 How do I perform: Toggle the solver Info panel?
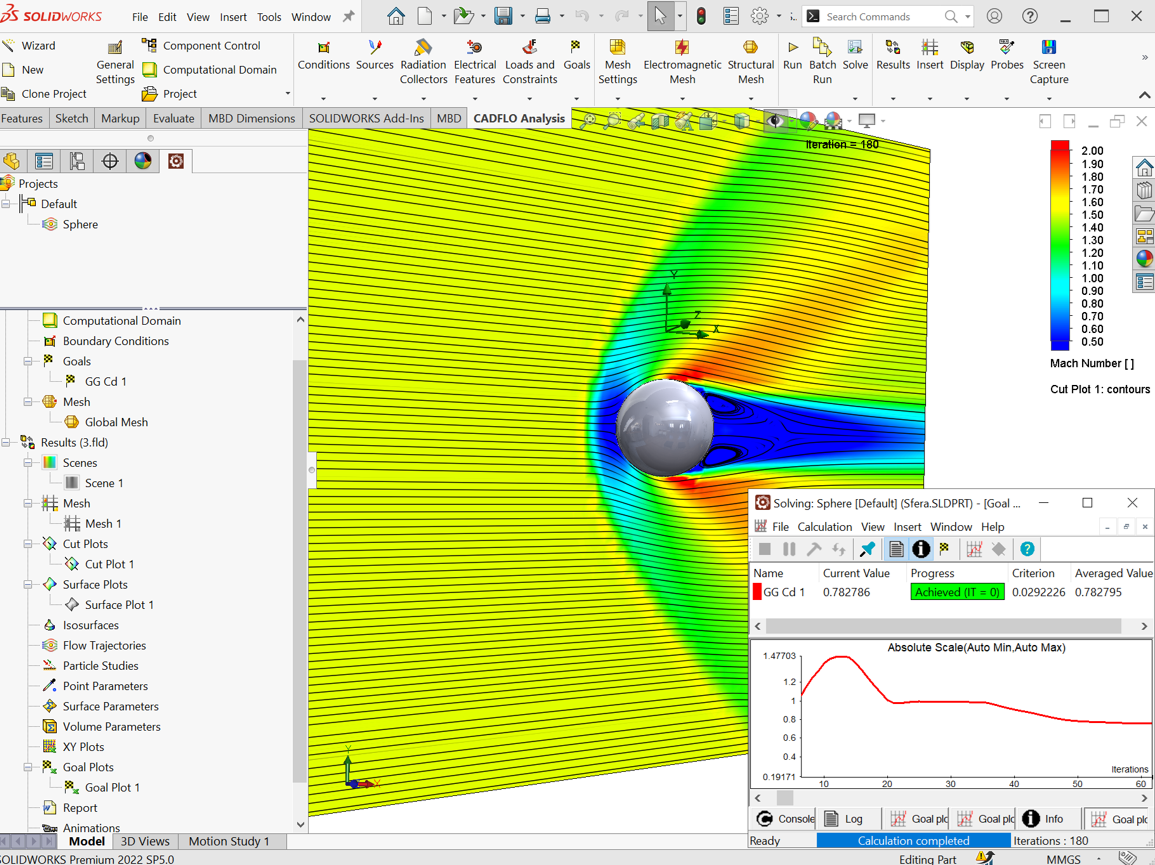(x=921, y=548)
